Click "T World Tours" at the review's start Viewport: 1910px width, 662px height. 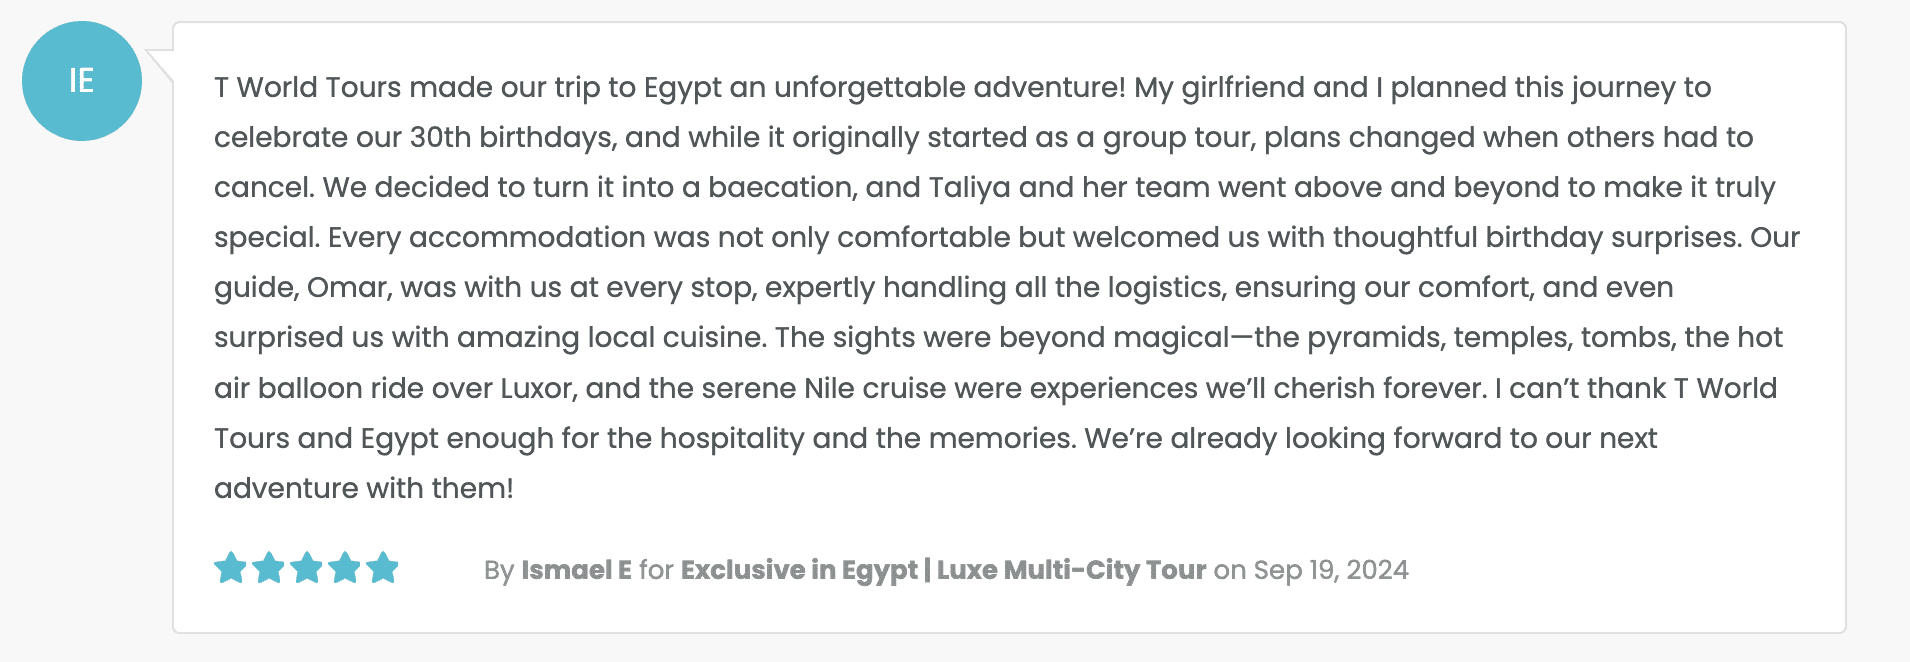pyautogui.click(x=307, y=88)
